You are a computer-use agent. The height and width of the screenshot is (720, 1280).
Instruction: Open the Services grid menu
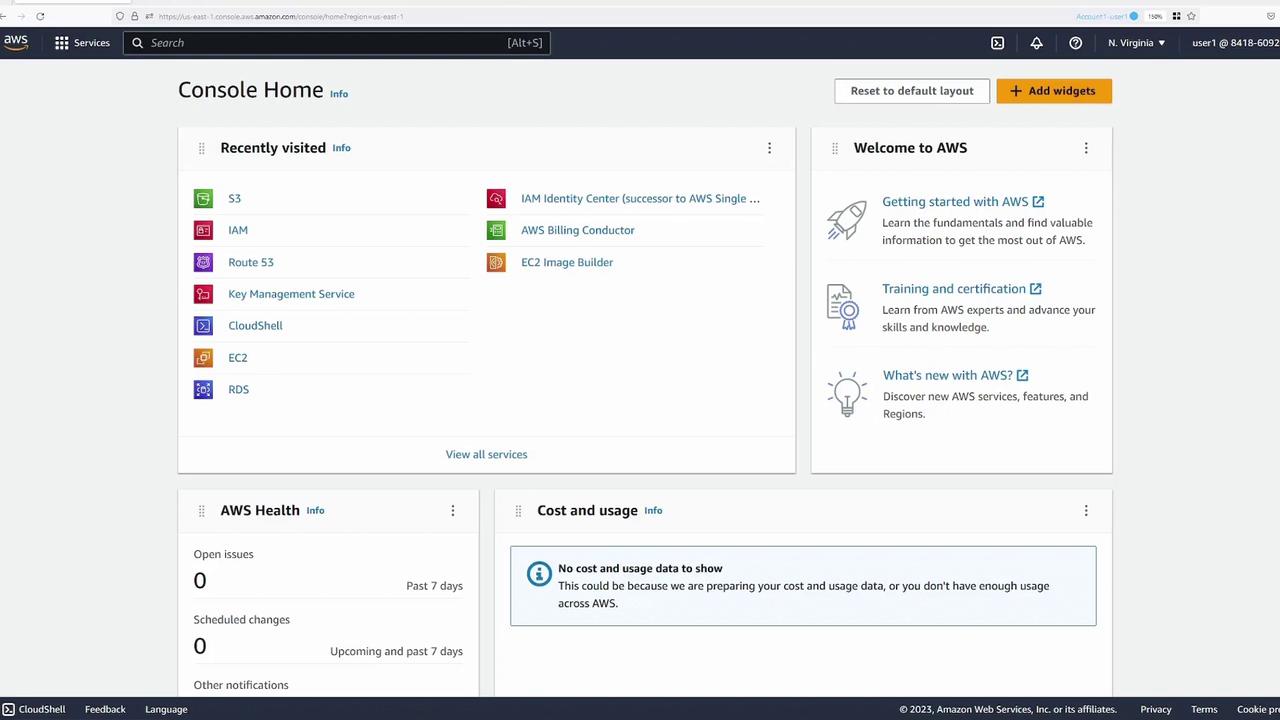coord(82,43)
